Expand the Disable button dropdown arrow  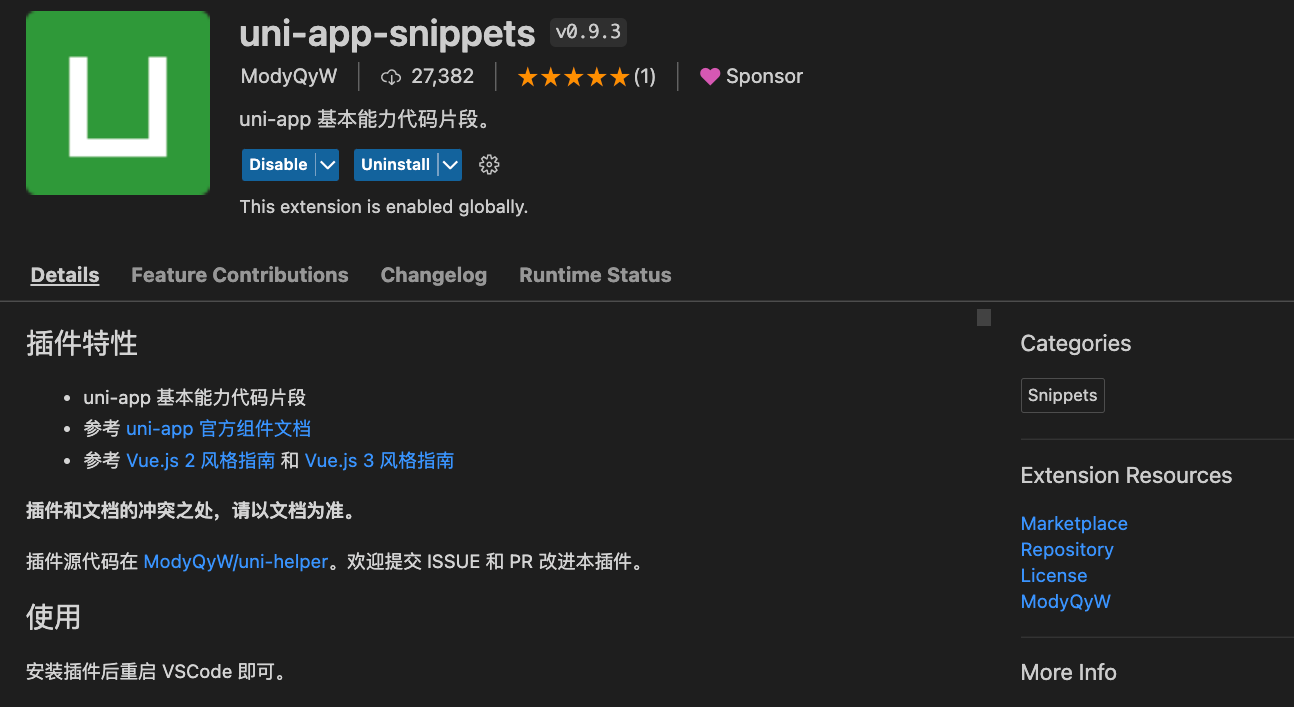pyautogui.click(x=327, y=165)
